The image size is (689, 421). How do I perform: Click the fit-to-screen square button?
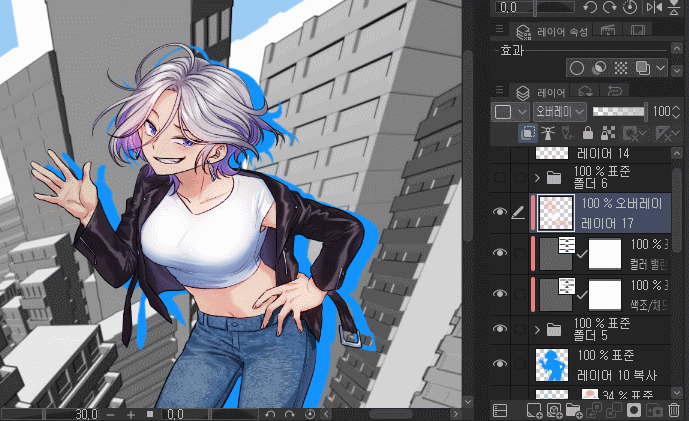pyautogui.click(x=150, y=414)
